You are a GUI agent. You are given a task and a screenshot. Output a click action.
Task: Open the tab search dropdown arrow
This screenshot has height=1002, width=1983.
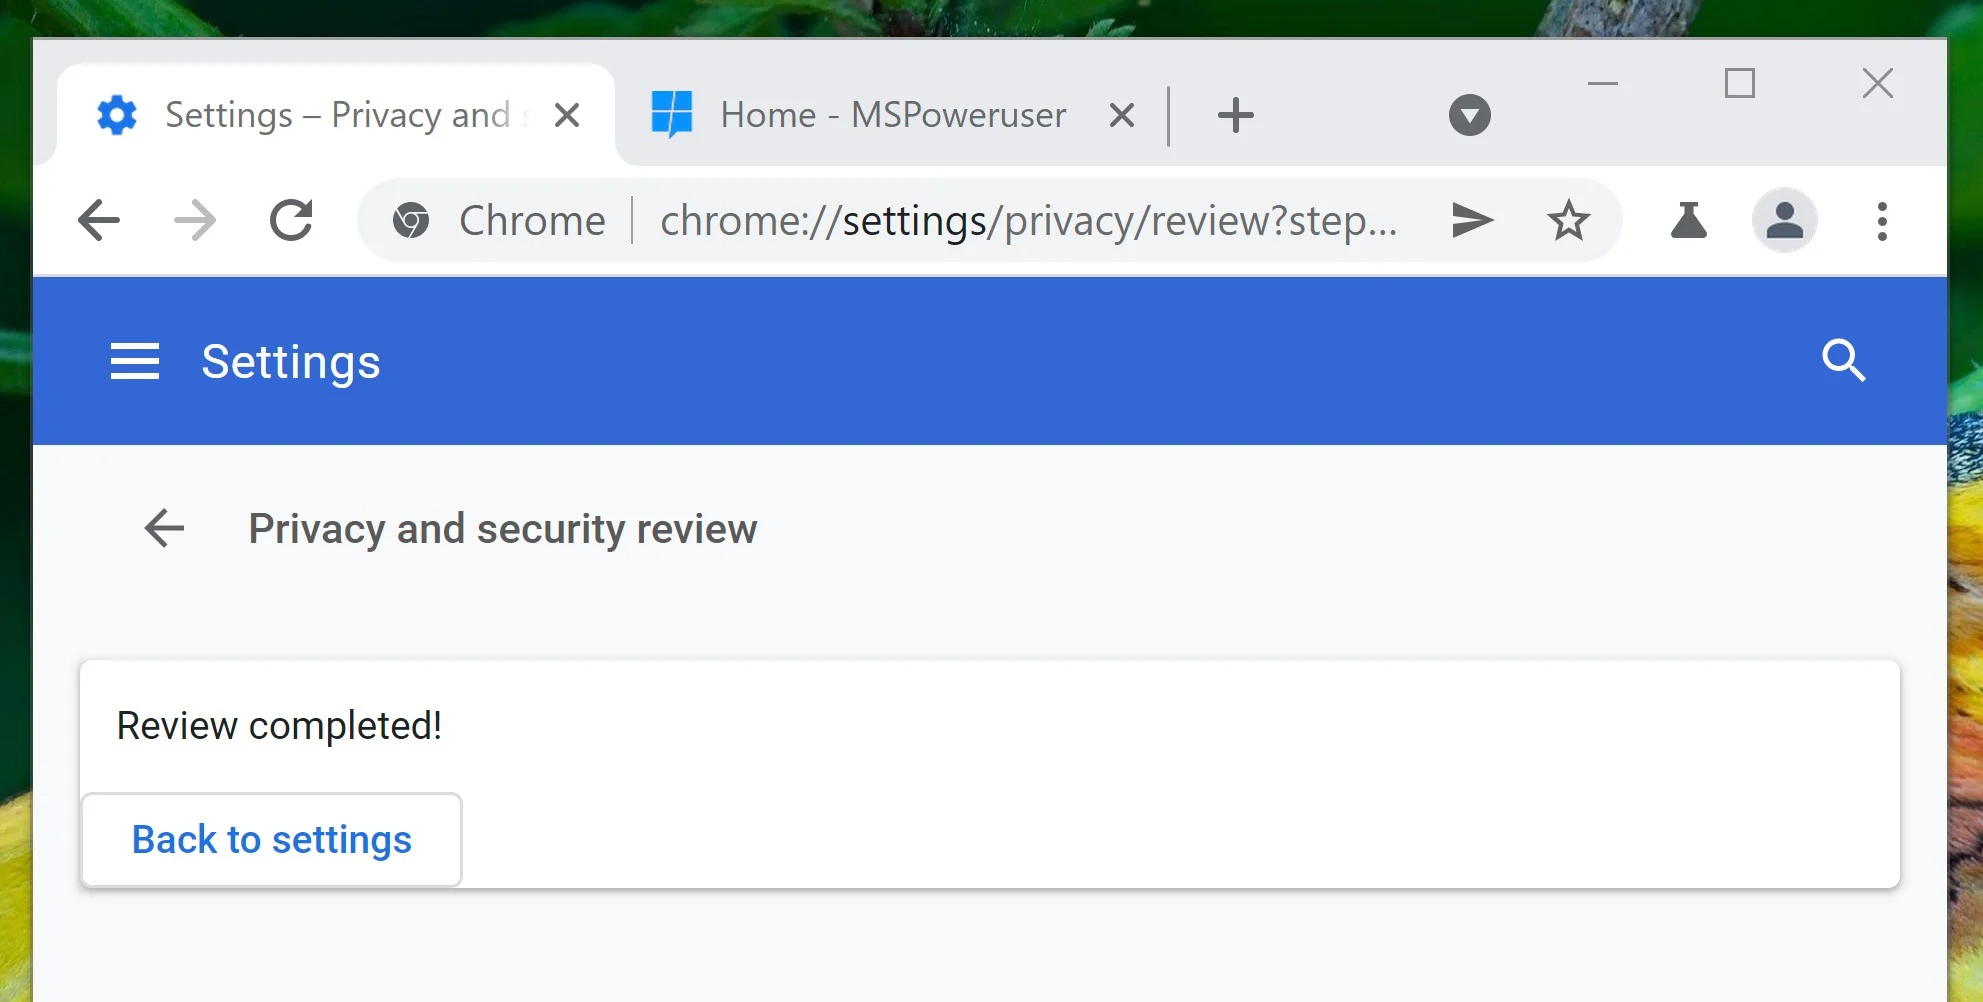pyautogui.click(x=1469, y=115)
